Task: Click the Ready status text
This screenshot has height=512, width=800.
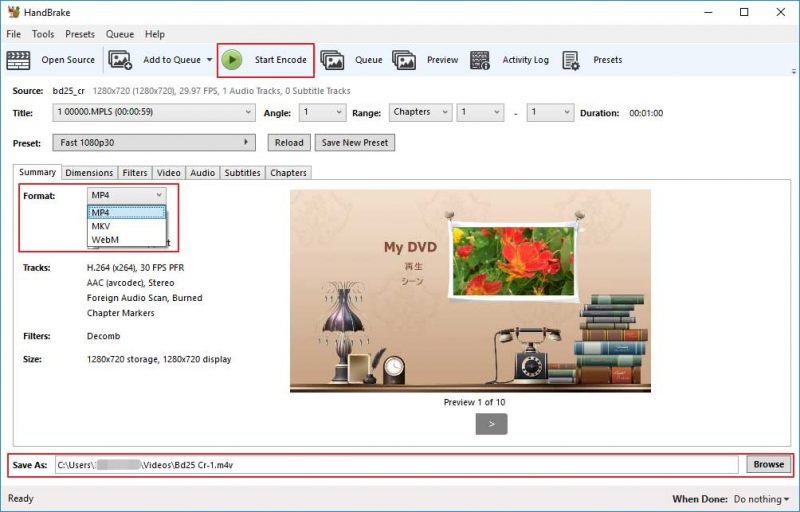Action: point(20,498)
